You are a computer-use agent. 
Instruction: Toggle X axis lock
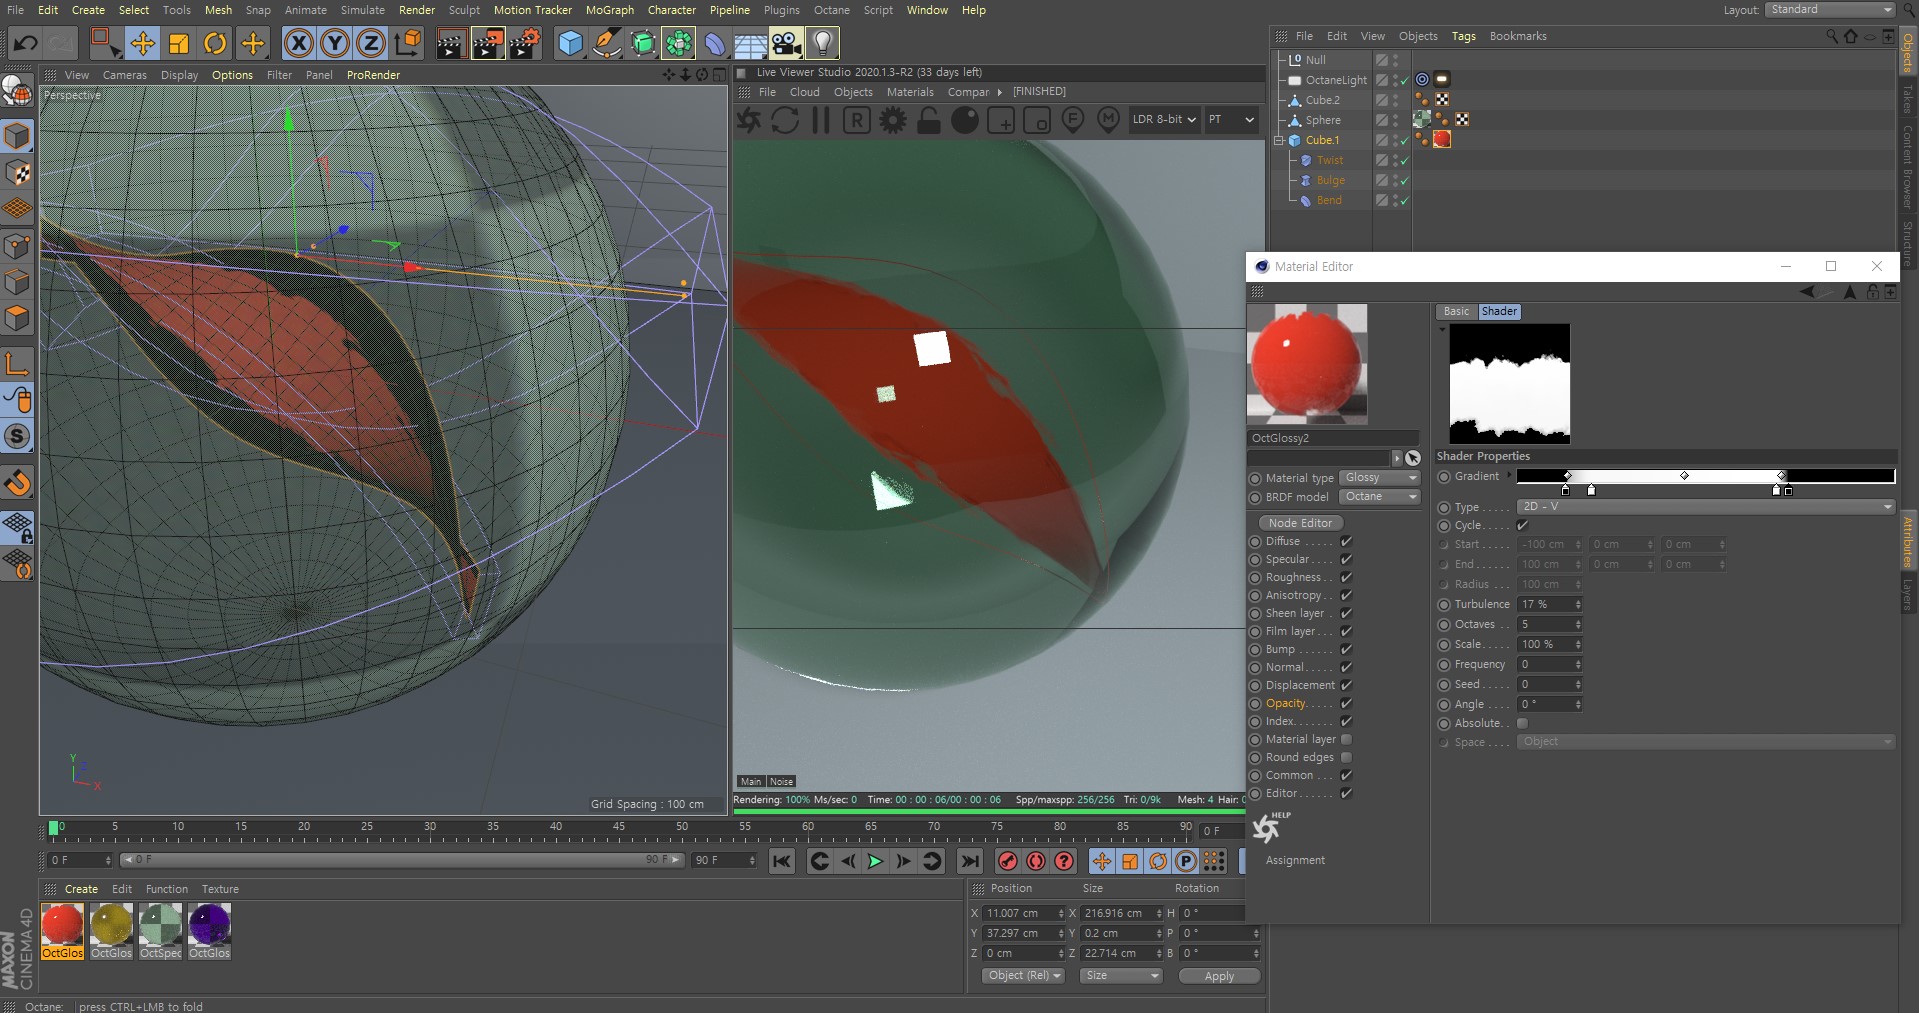pos(298,43)
